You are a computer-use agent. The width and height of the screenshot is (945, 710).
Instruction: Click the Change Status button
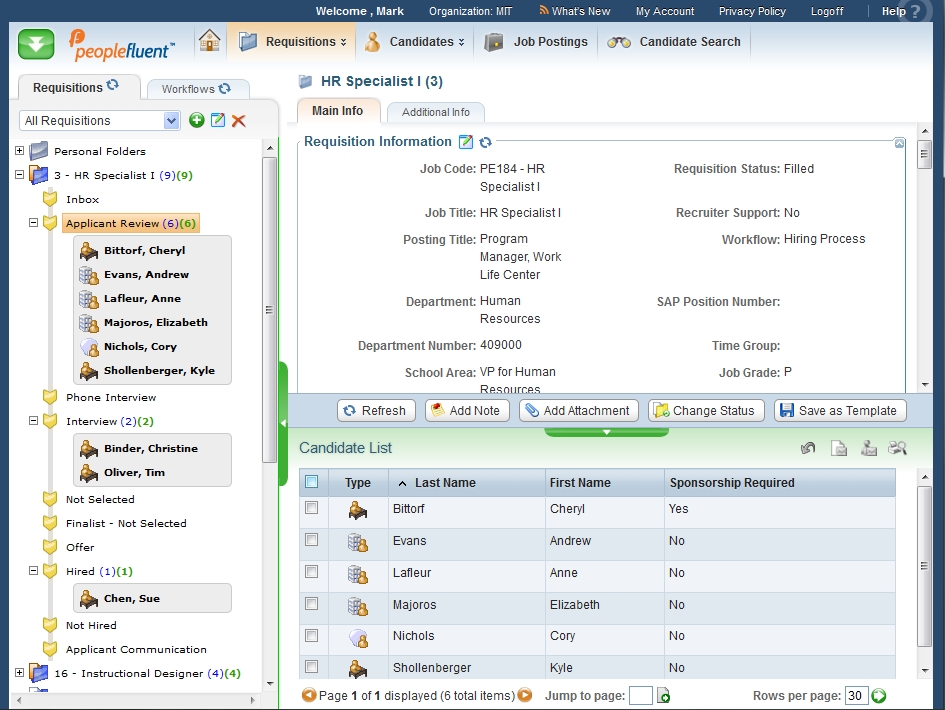(706, 410)
